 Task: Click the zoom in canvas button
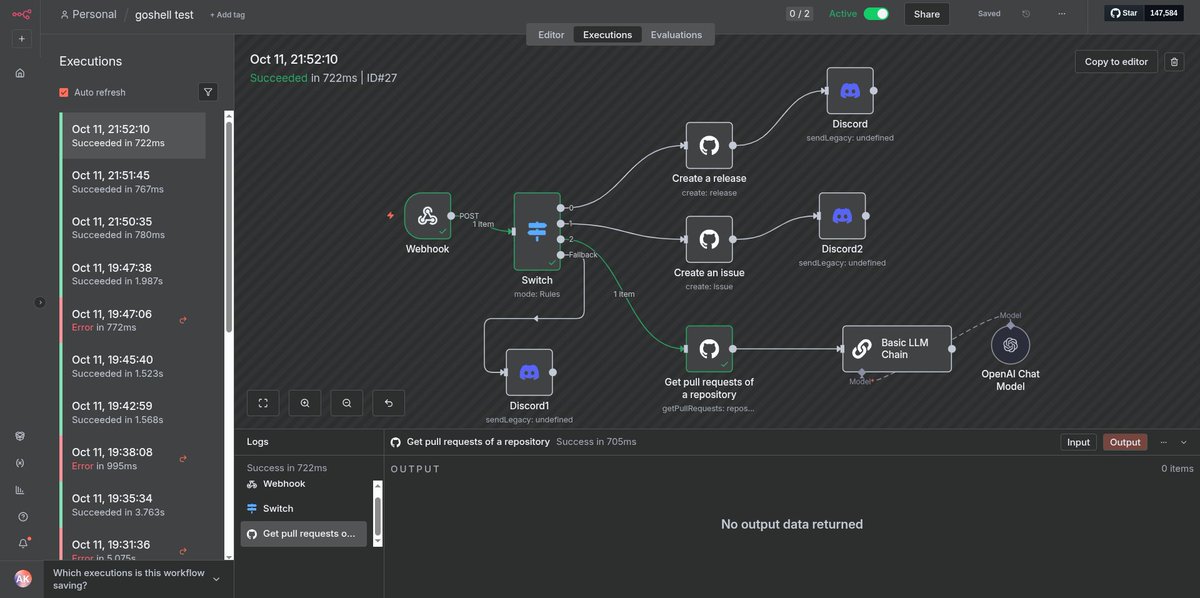click(305, 402)
